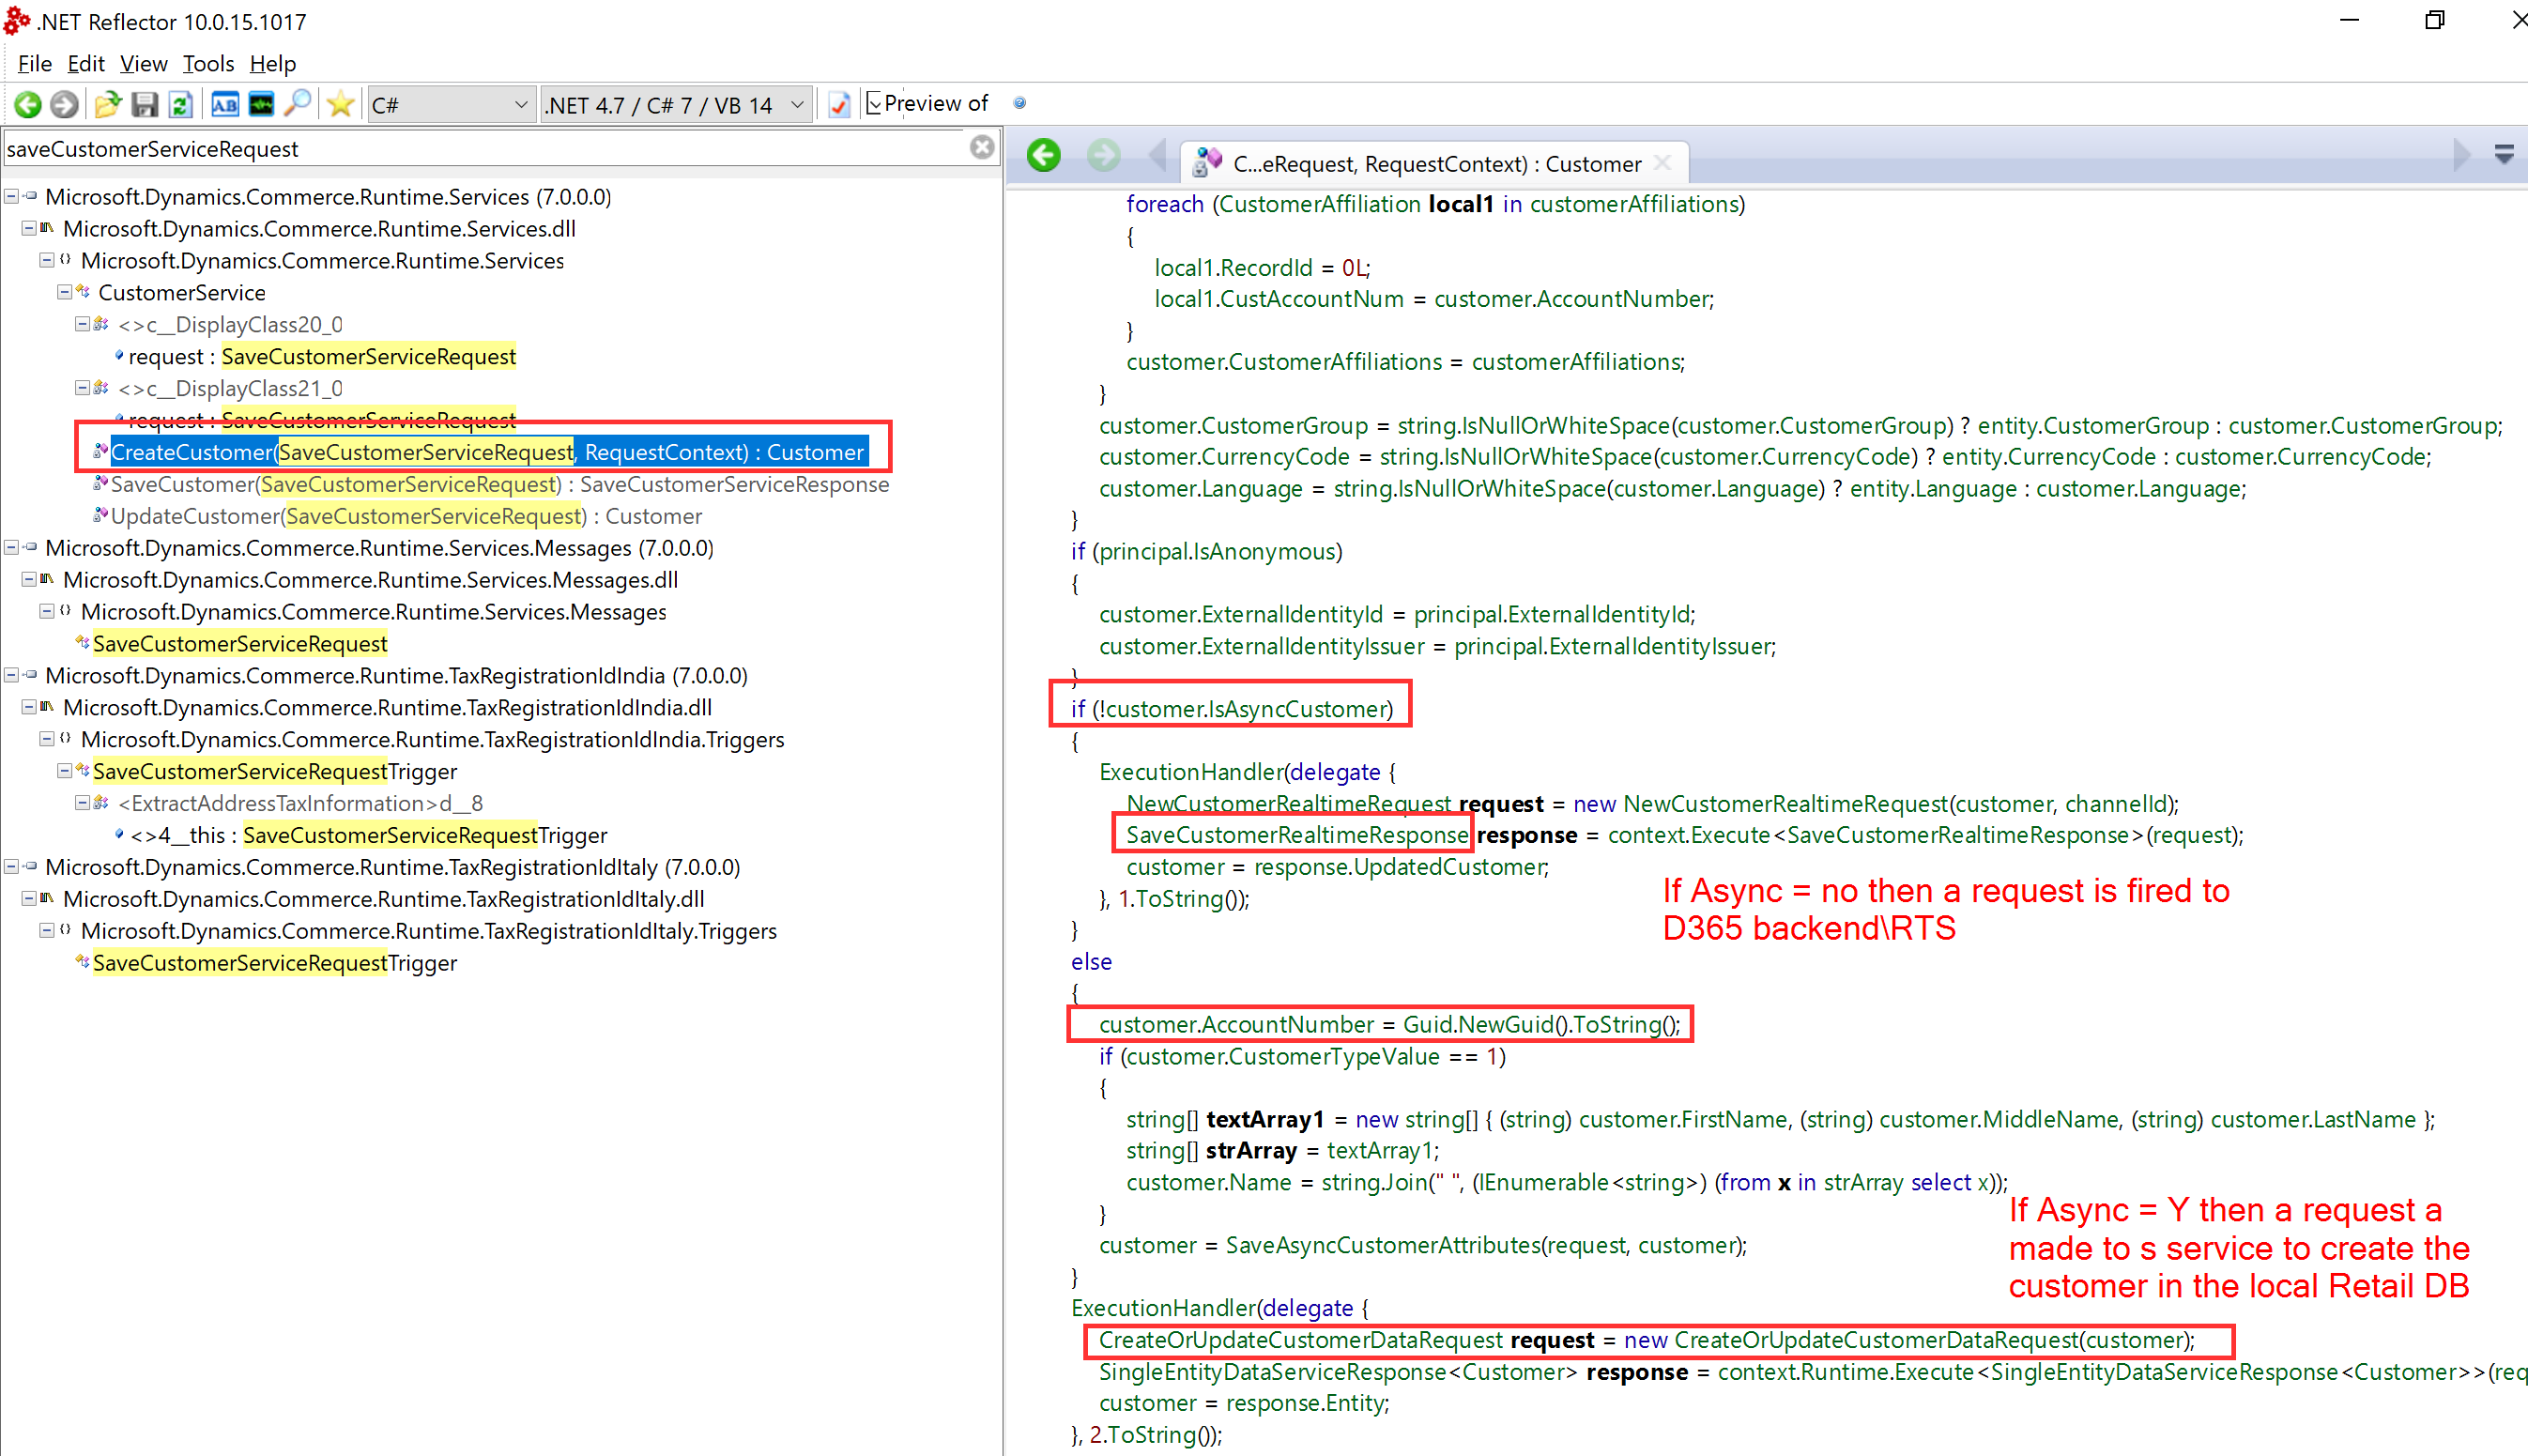
Task: Collapse the <>c__DisplayClass20_0 node
Action: pos(83,324)
